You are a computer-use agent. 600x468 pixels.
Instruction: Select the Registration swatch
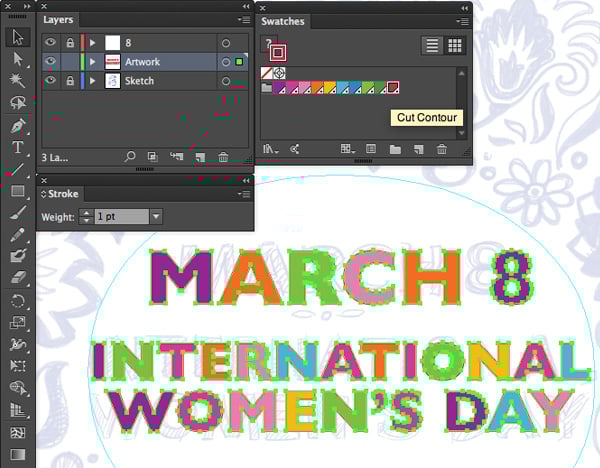(279, 73)
